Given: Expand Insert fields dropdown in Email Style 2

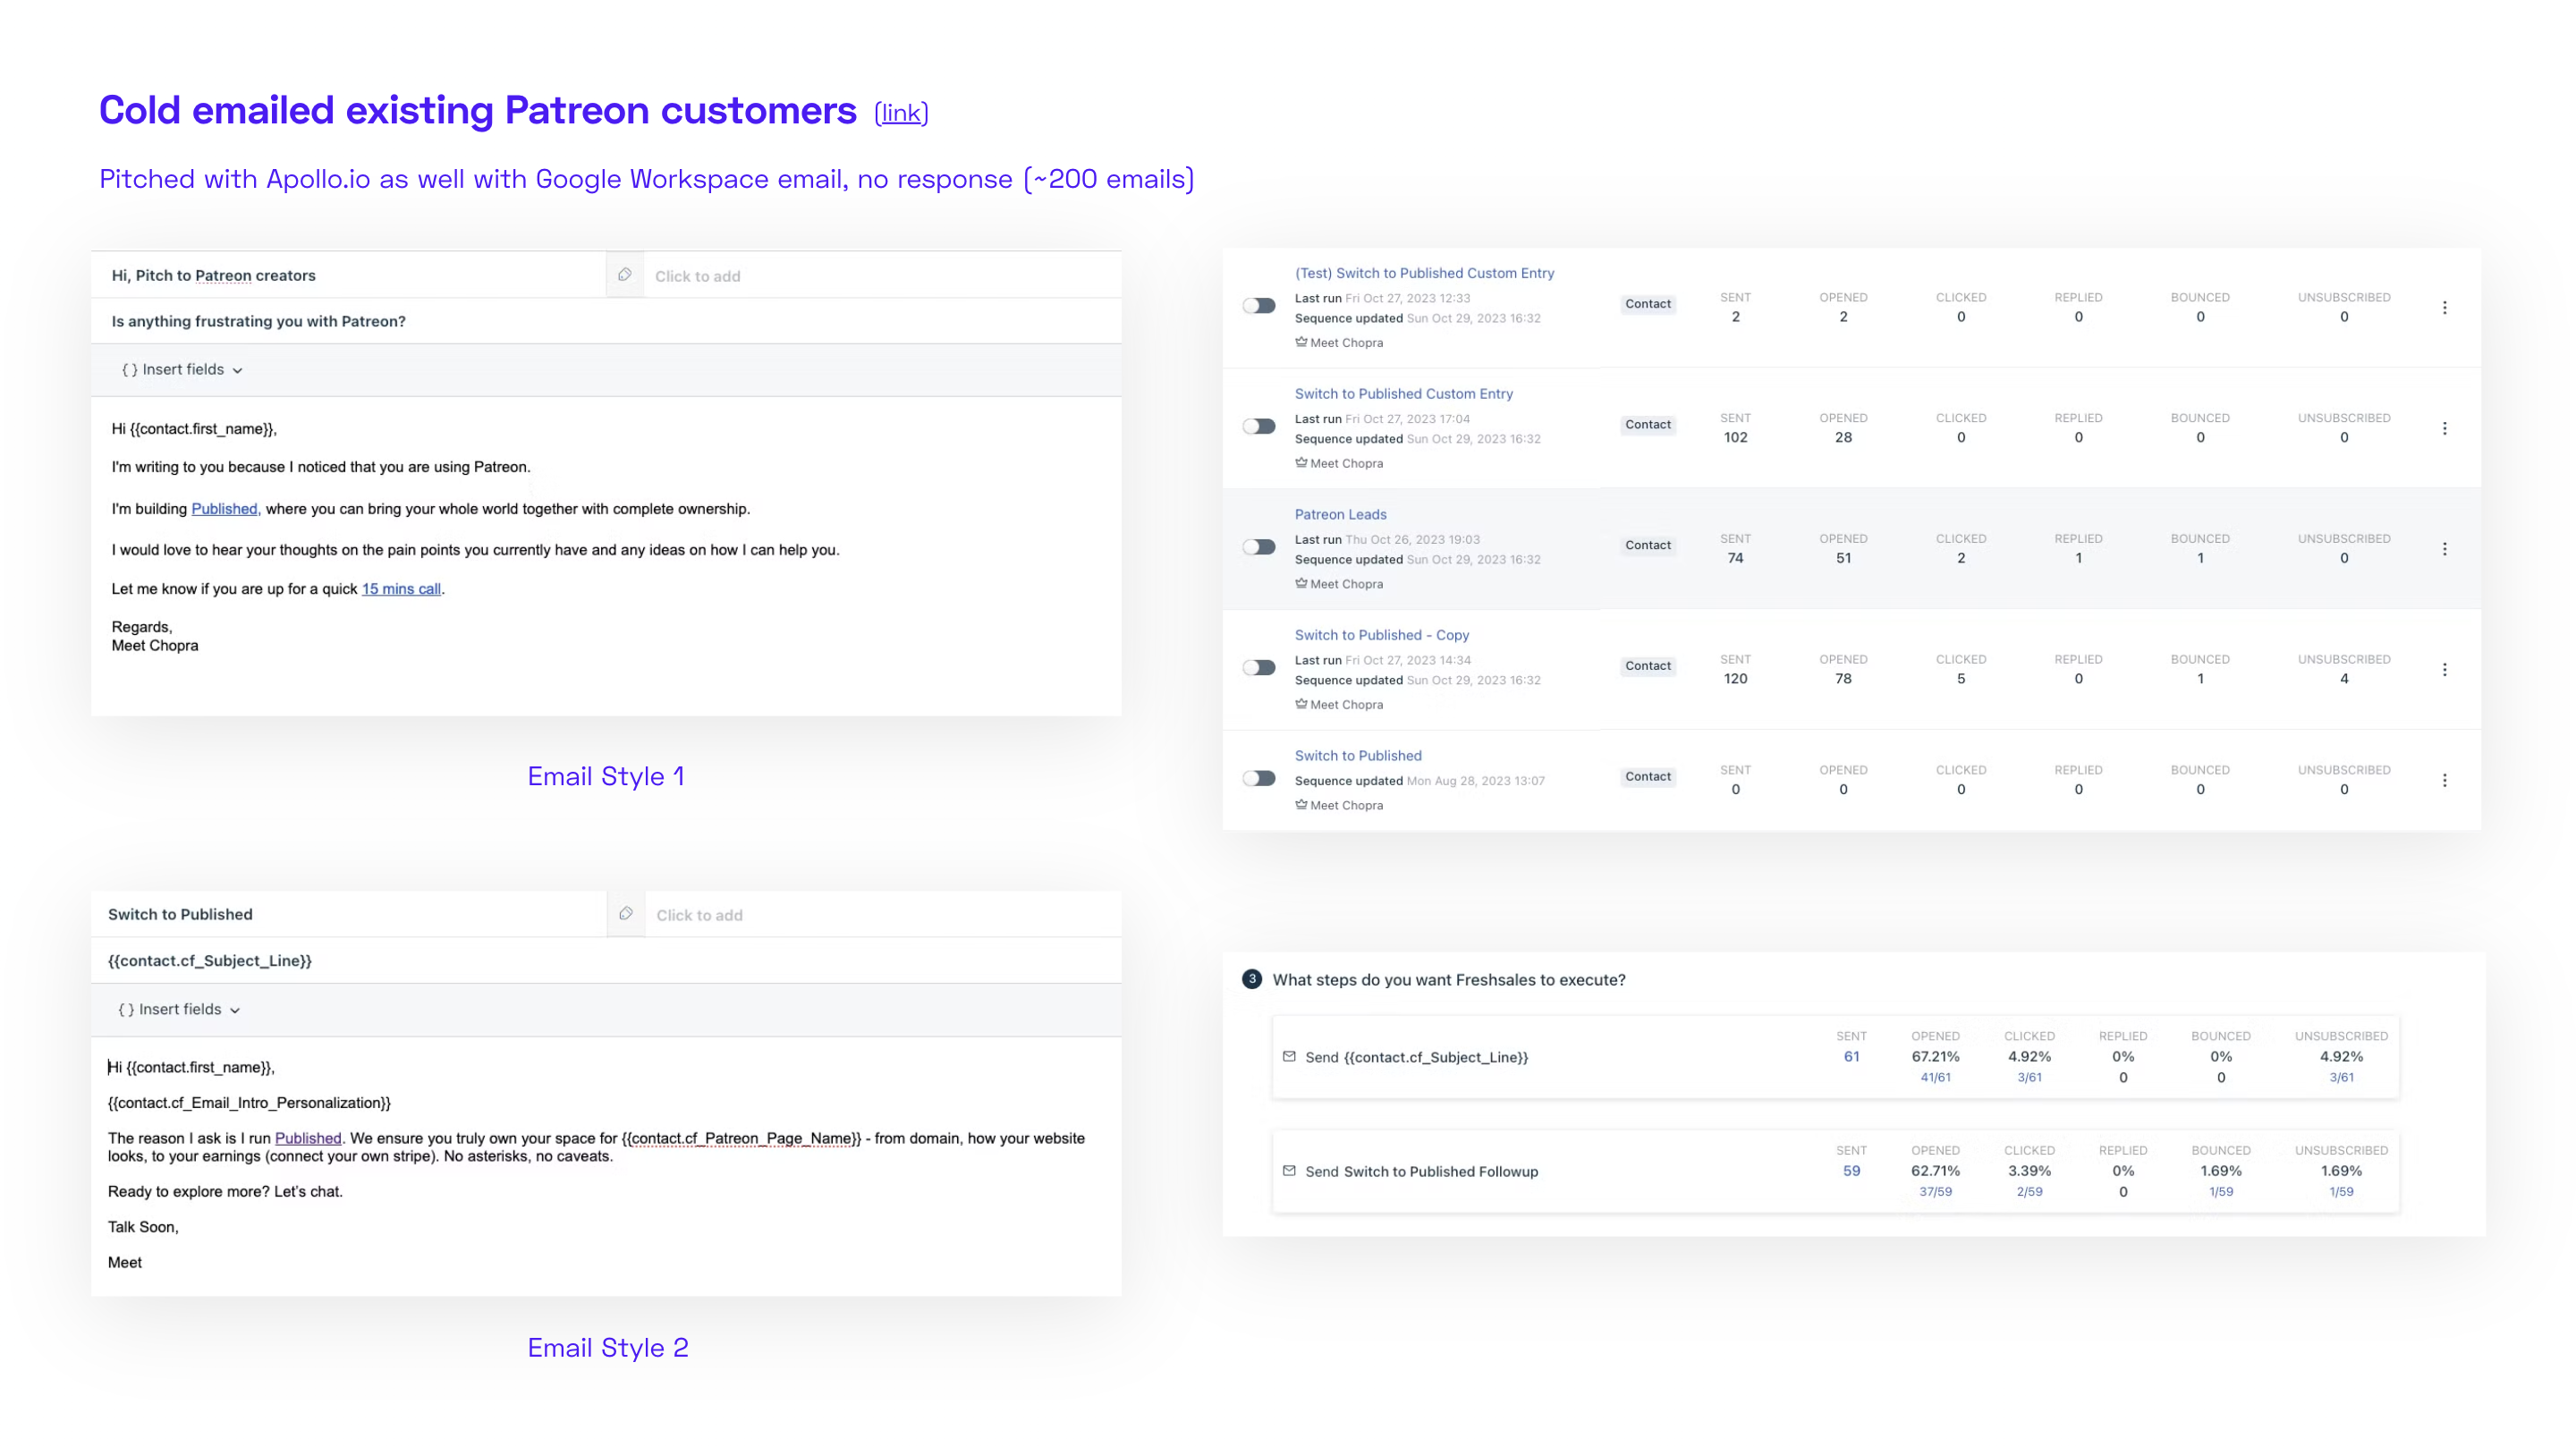Looking at the screenshot, I should pyautogui.click(x=179, y=1010).
